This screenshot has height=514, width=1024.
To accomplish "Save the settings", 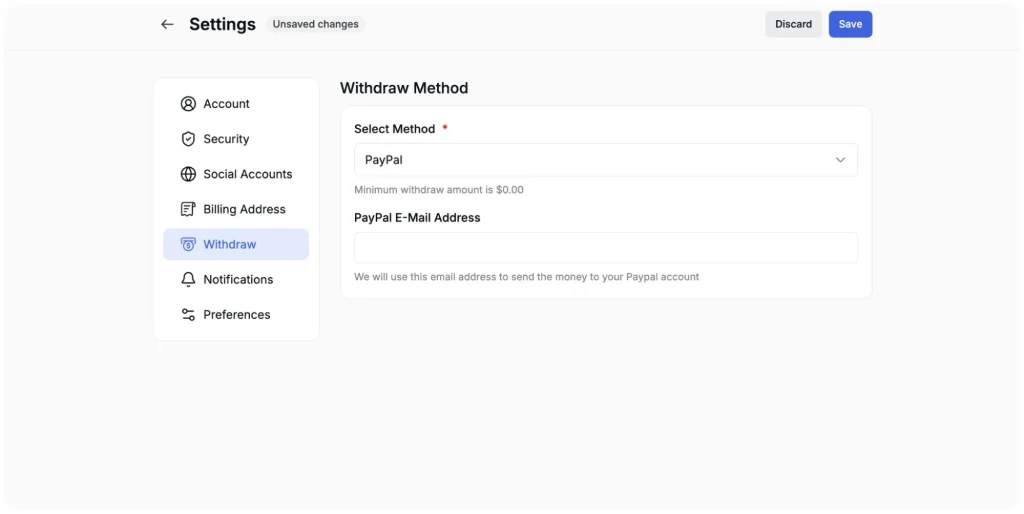I will point(850,24).
